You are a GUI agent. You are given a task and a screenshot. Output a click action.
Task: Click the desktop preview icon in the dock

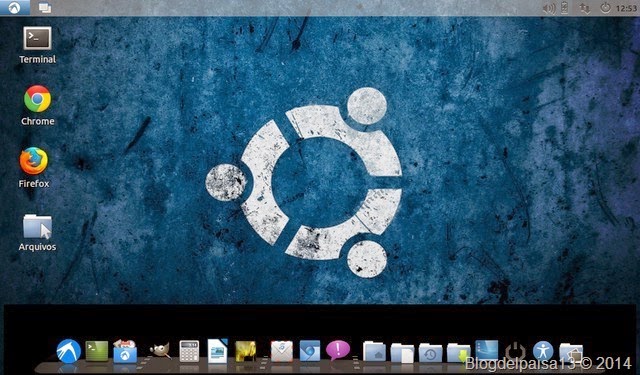coord(487,351)
